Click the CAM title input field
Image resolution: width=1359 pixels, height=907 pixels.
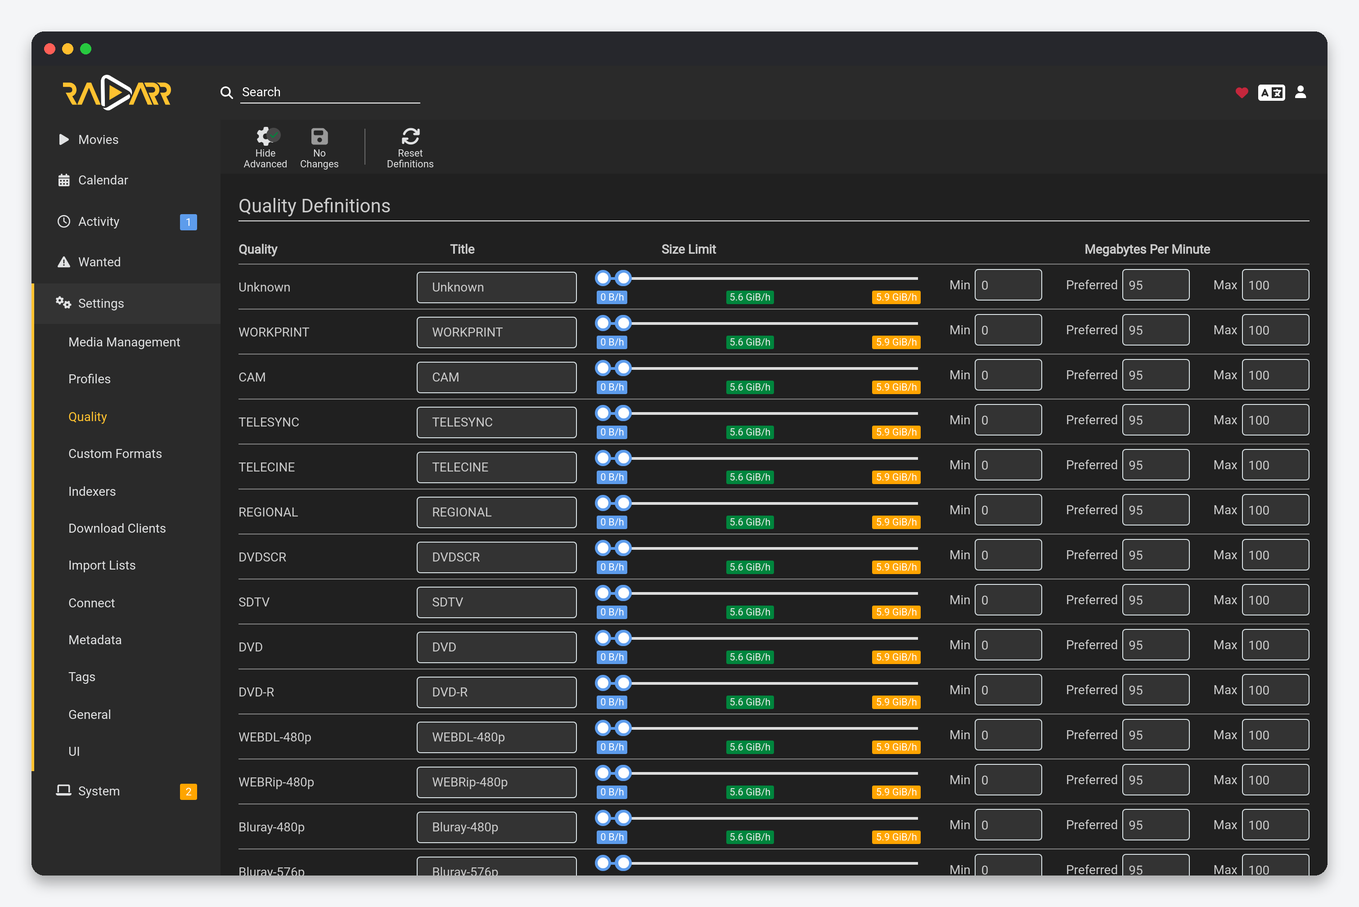coord(497,377)
